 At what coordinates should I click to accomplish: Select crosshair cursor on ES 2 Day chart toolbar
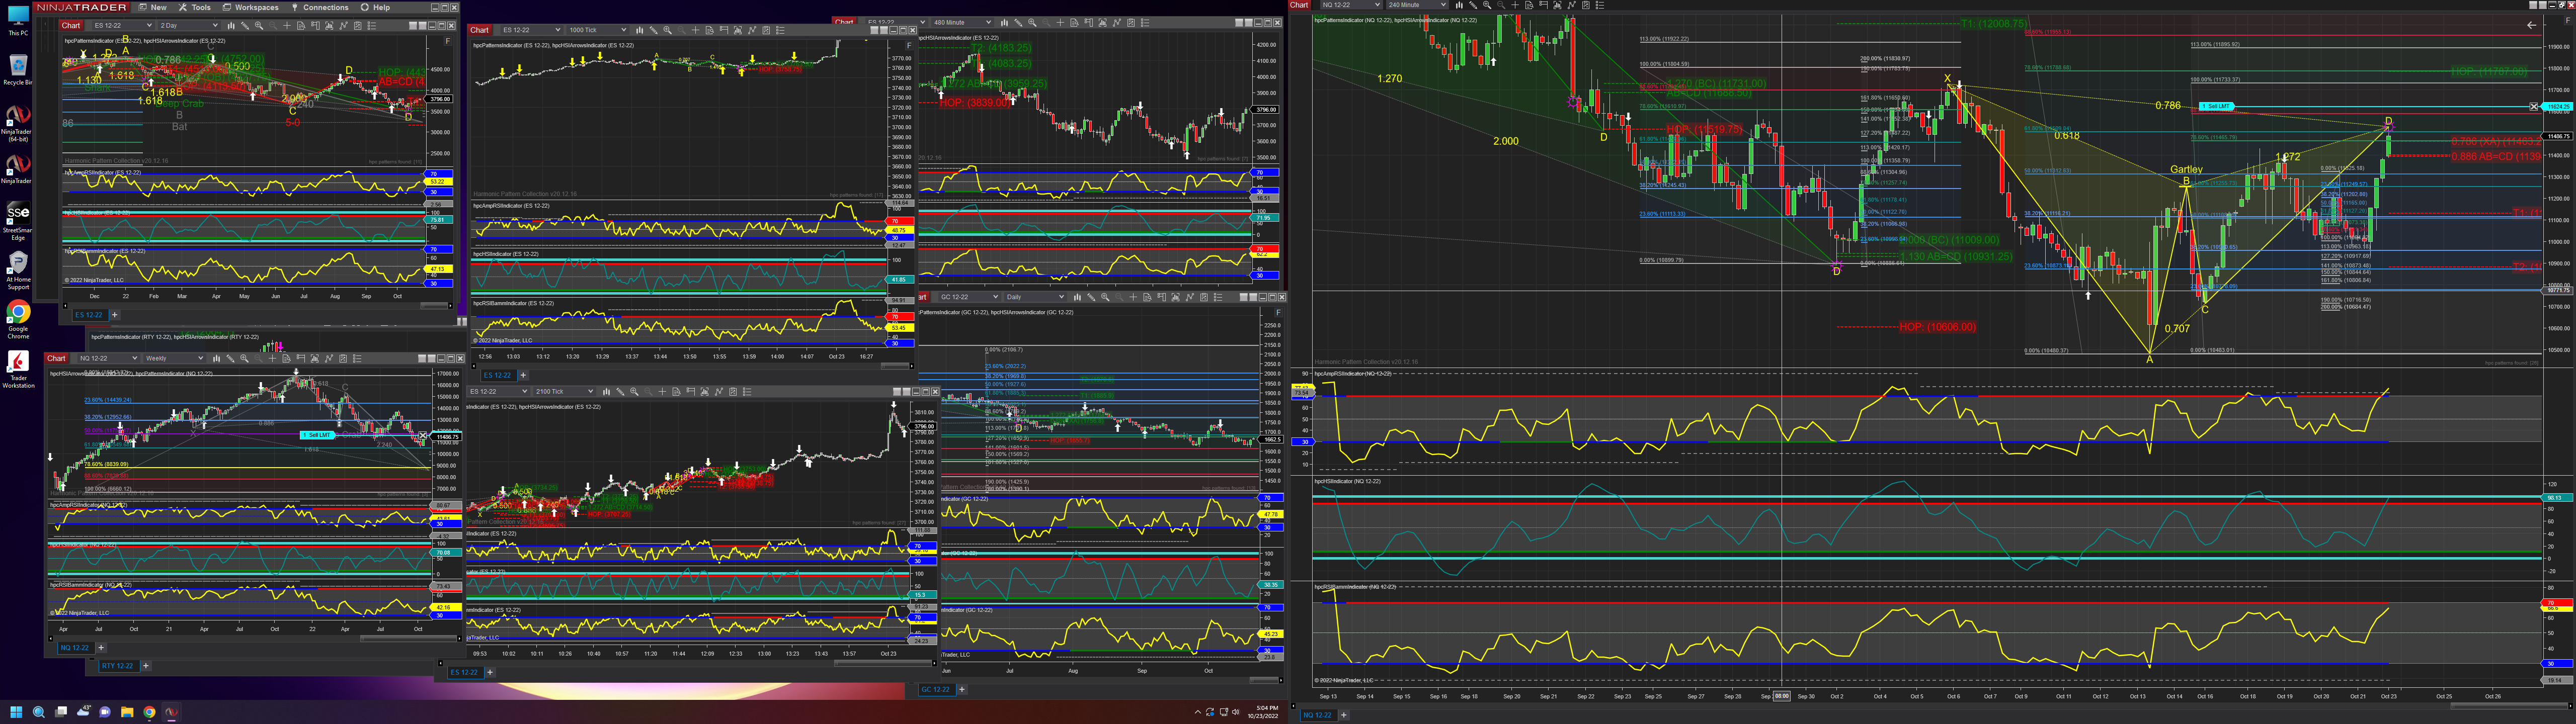[287, 26]
